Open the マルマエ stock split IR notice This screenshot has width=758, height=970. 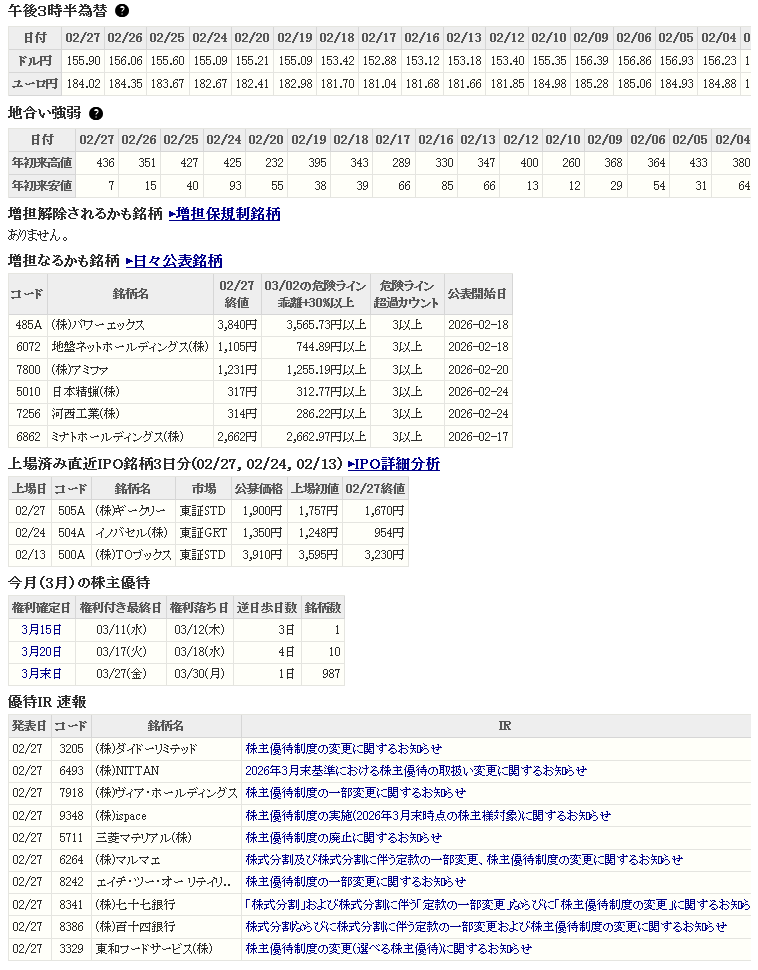click(464, 860)
